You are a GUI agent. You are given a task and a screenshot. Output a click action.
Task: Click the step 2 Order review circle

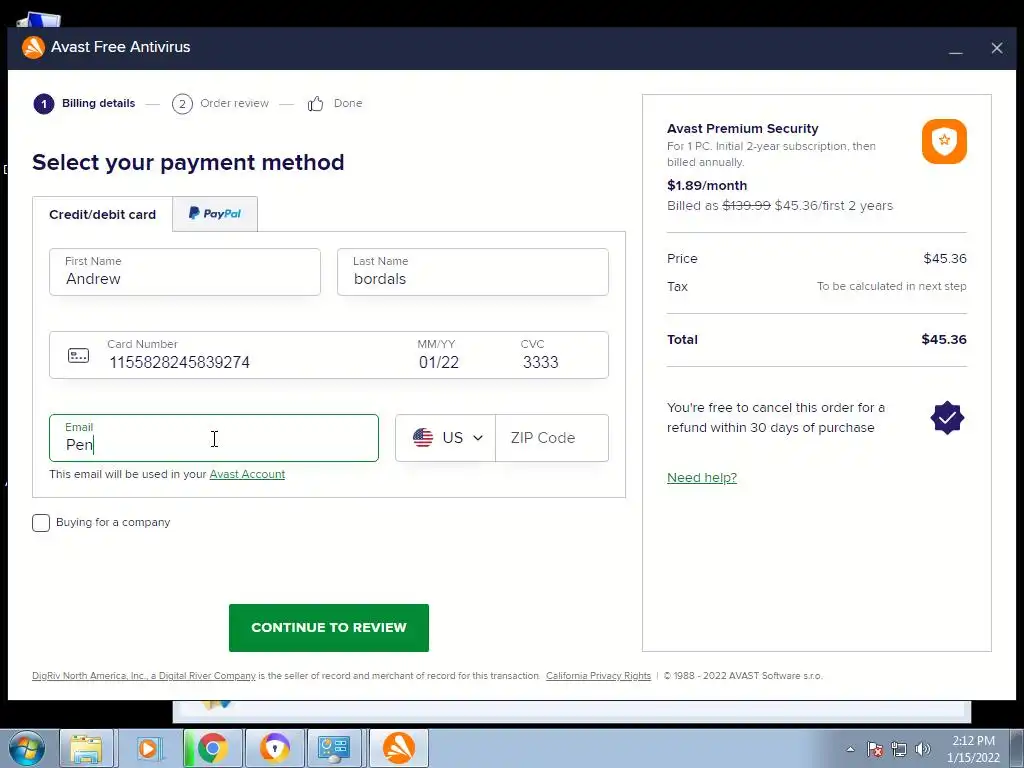(x=182, y=103)
